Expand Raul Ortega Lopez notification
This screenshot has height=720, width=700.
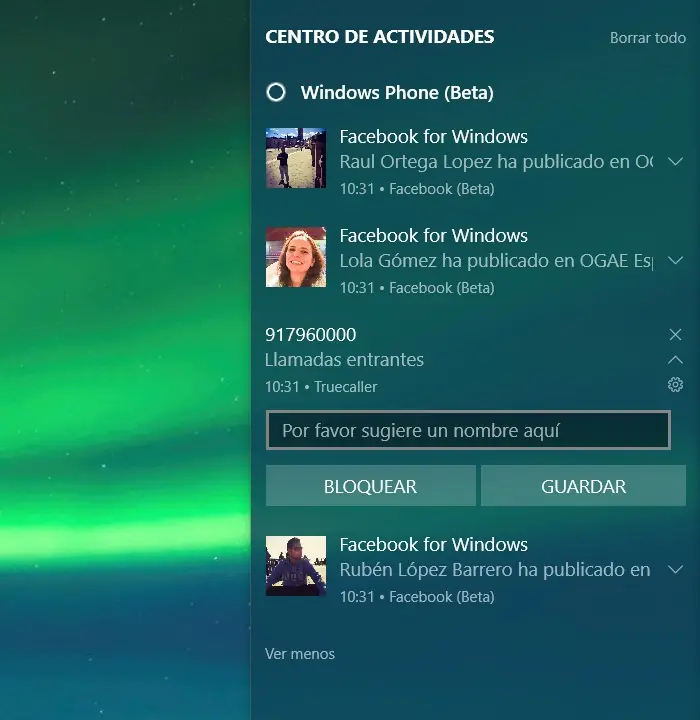[x=675, y=162]
